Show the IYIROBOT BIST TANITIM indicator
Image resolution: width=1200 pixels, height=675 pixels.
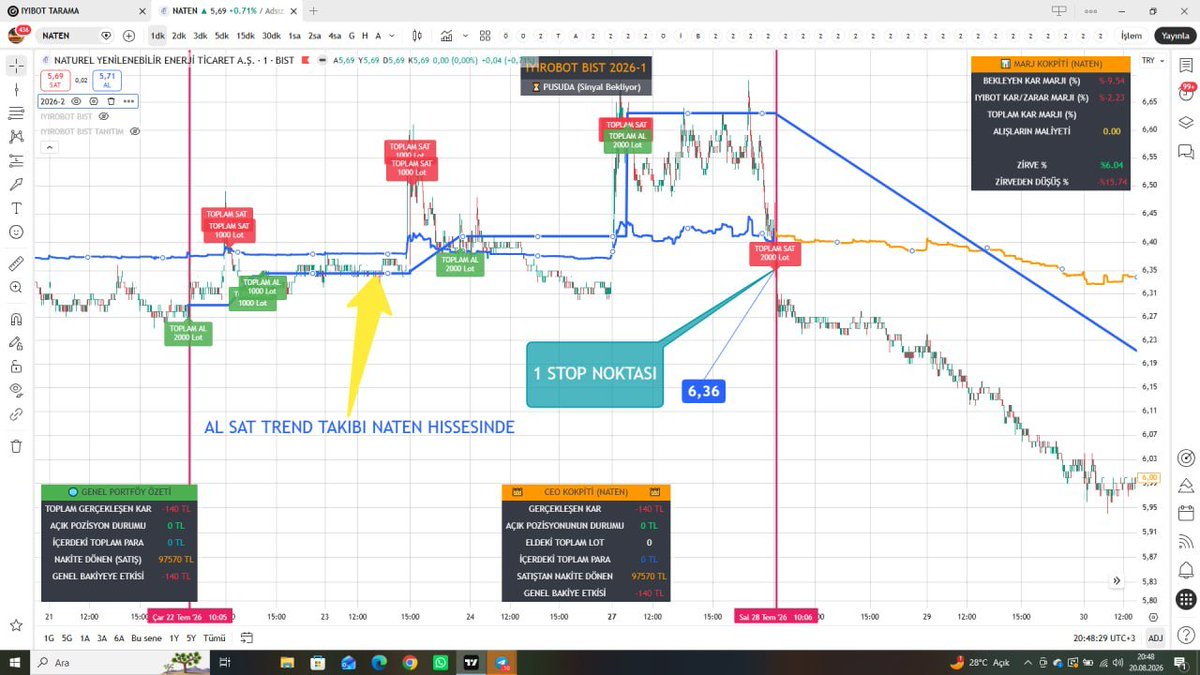point(134,131)
